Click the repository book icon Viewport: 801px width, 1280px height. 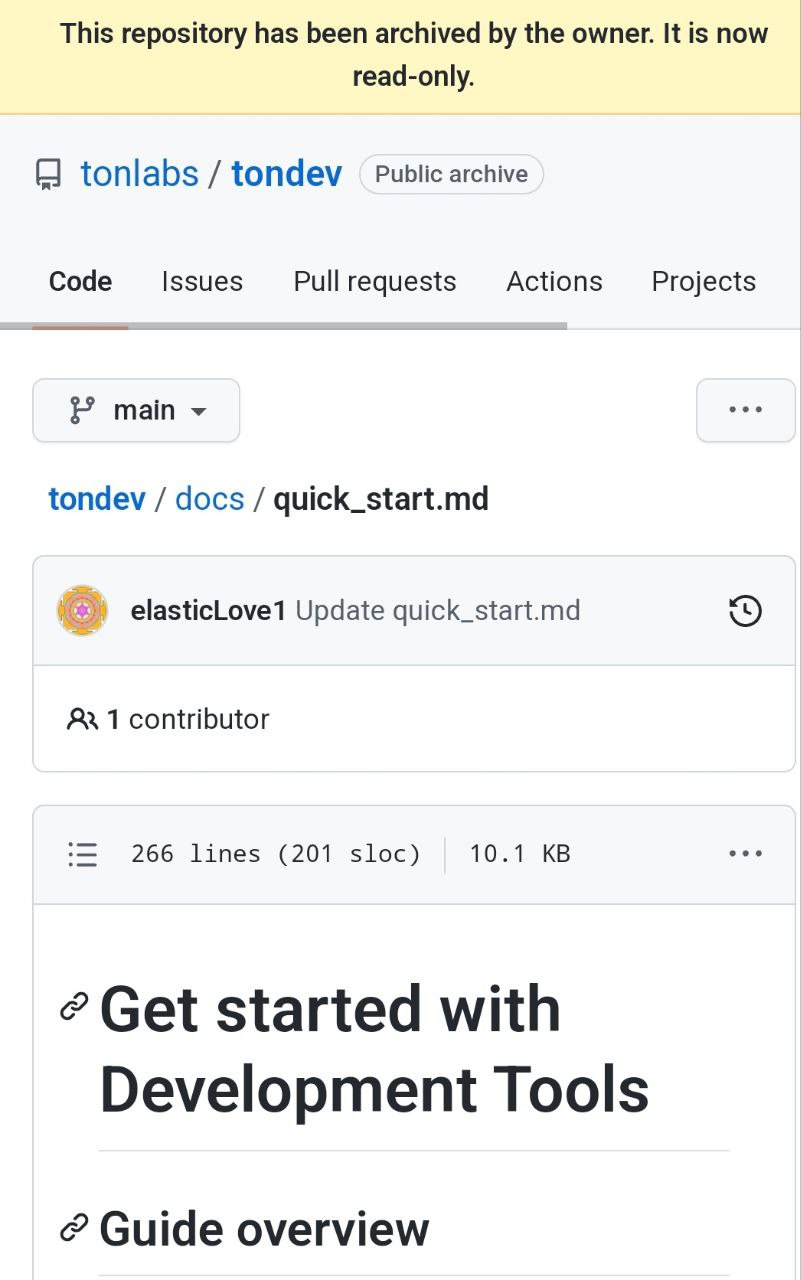point(48,174)
